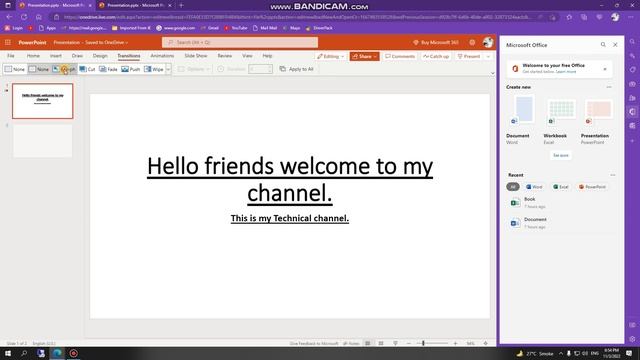Close the Microsoft Office sidebar panel

[615, 44]
